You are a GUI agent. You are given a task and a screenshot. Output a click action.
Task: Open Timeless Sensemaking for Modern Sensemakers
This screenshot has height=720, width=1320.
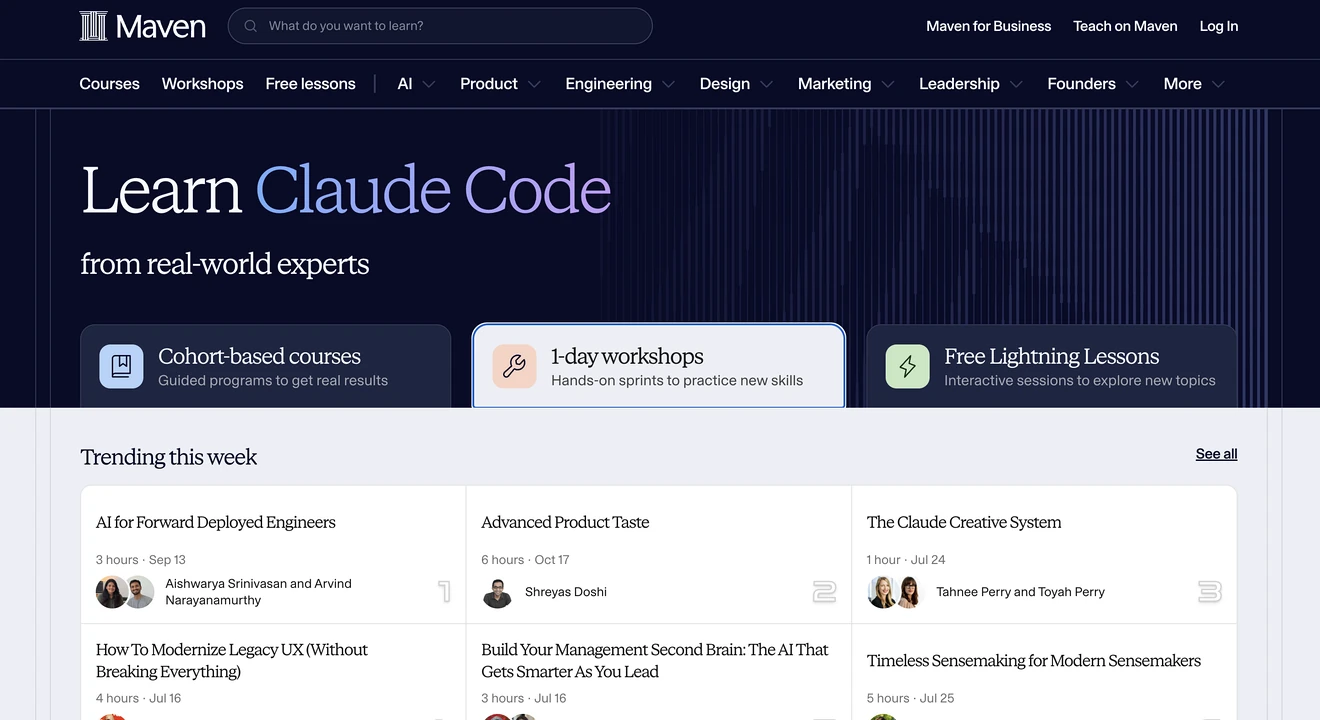click(x=1034, y=660)
